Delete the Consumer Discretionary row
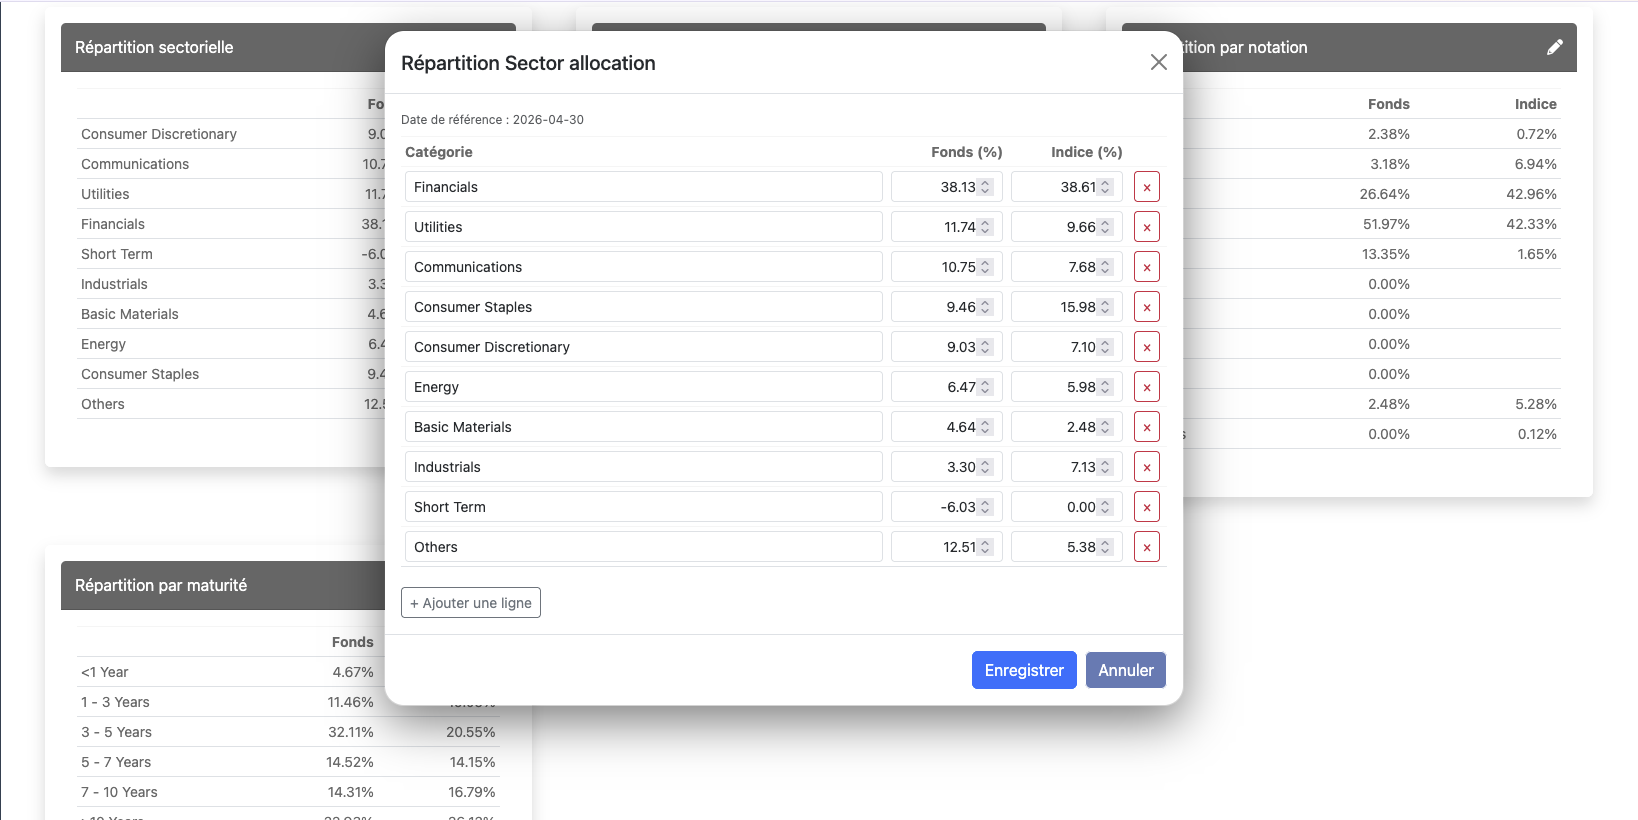The width and height of the screenshot is (1638, 820). tap(1147, 347)
